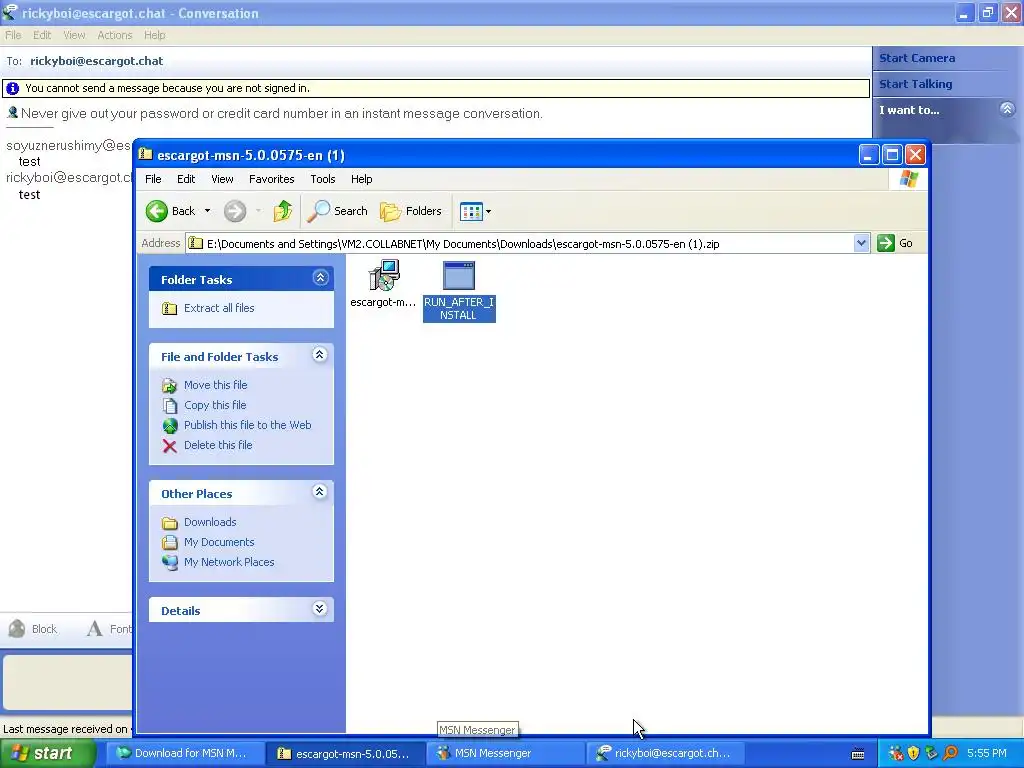Open the Edit menu in zip window
1024x768 pixels.
coord(186,179)
